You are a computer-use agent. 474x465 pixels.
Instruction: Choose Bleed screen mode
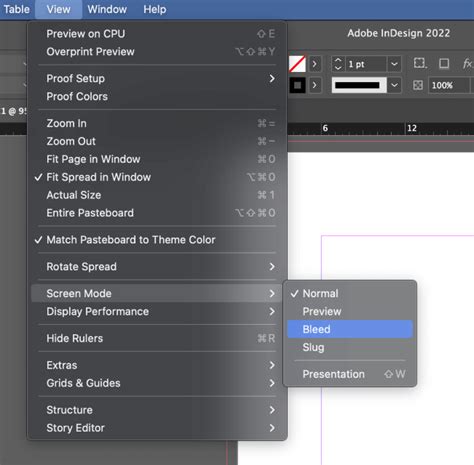[x=350, y=329]
